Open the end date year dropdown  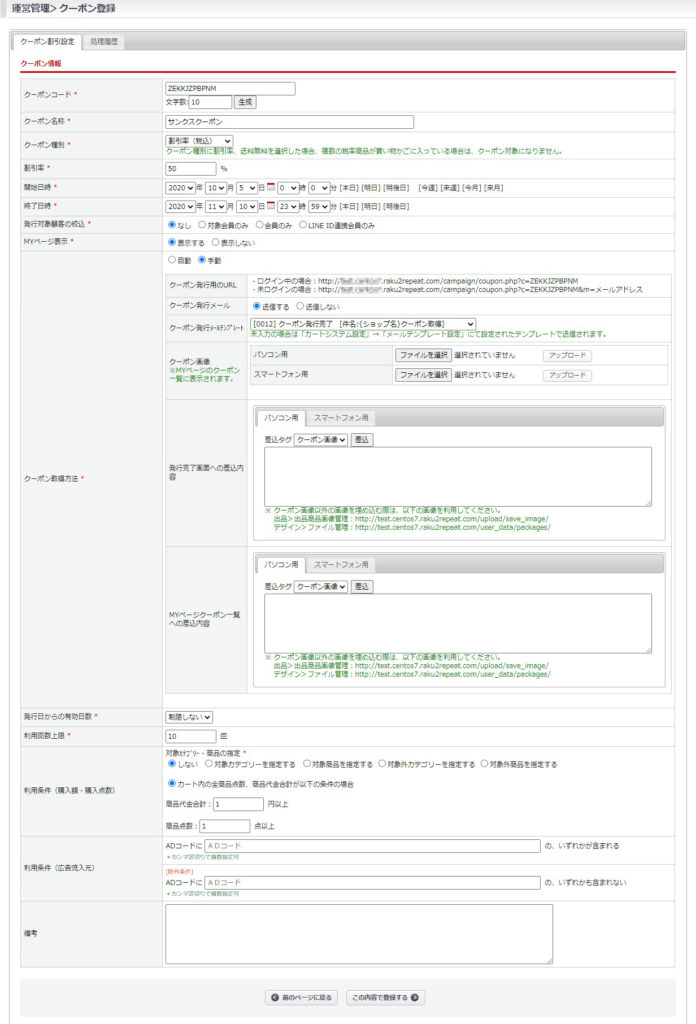180,206
